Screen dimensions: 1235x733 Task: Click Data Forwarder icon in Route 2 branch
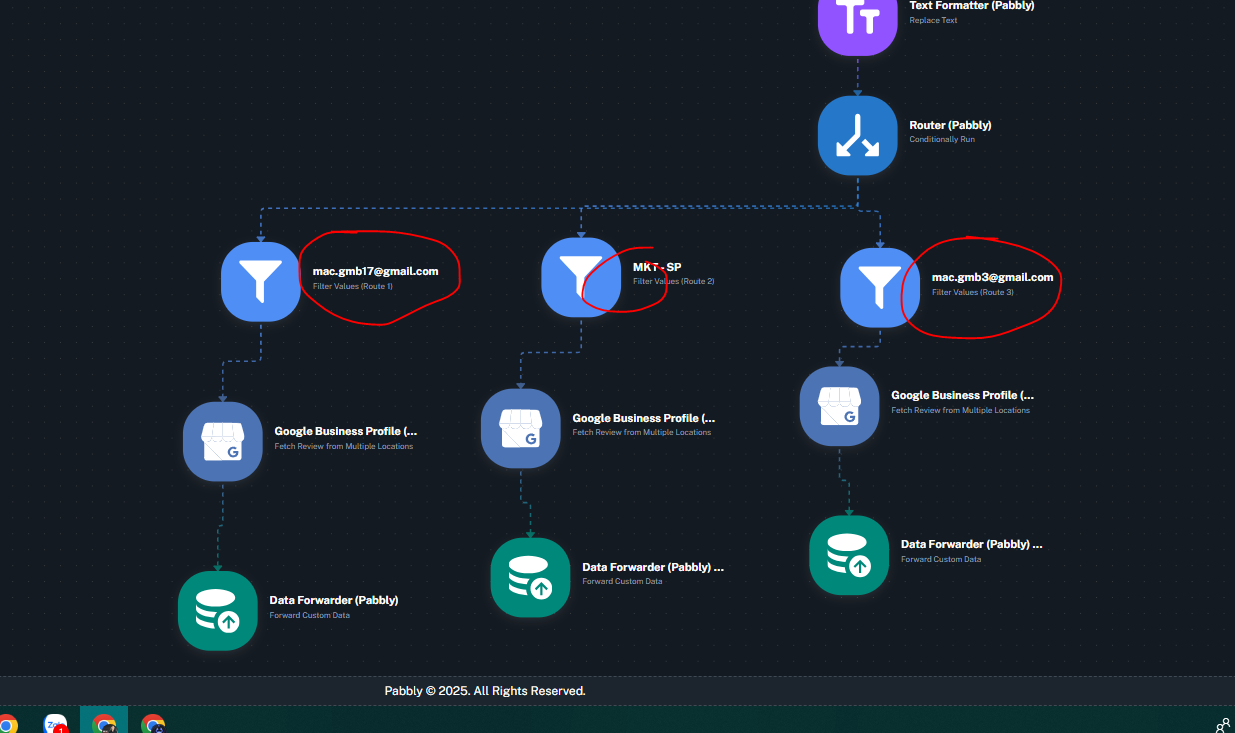point(530,577)
